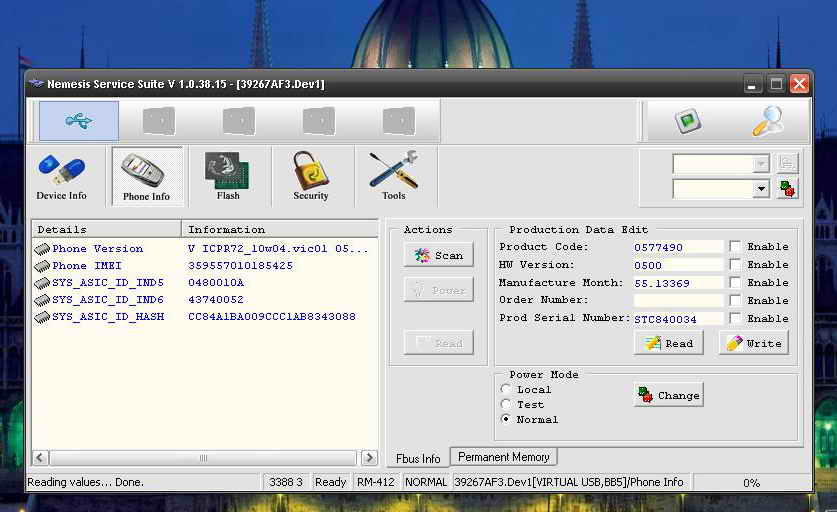Image resolution: width=837 pixels, height=512 pixels.
Task: Switch to the Permanent Memory tab
Action: click(504, 457)
